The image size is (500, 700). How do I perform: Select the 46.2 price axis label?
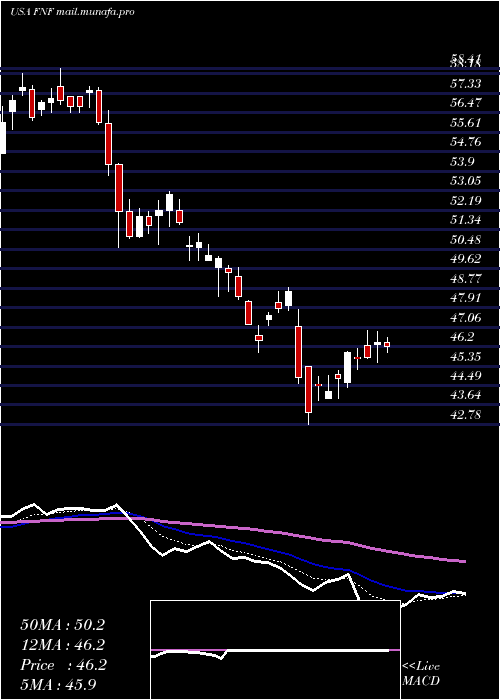[x=462, y=337]
